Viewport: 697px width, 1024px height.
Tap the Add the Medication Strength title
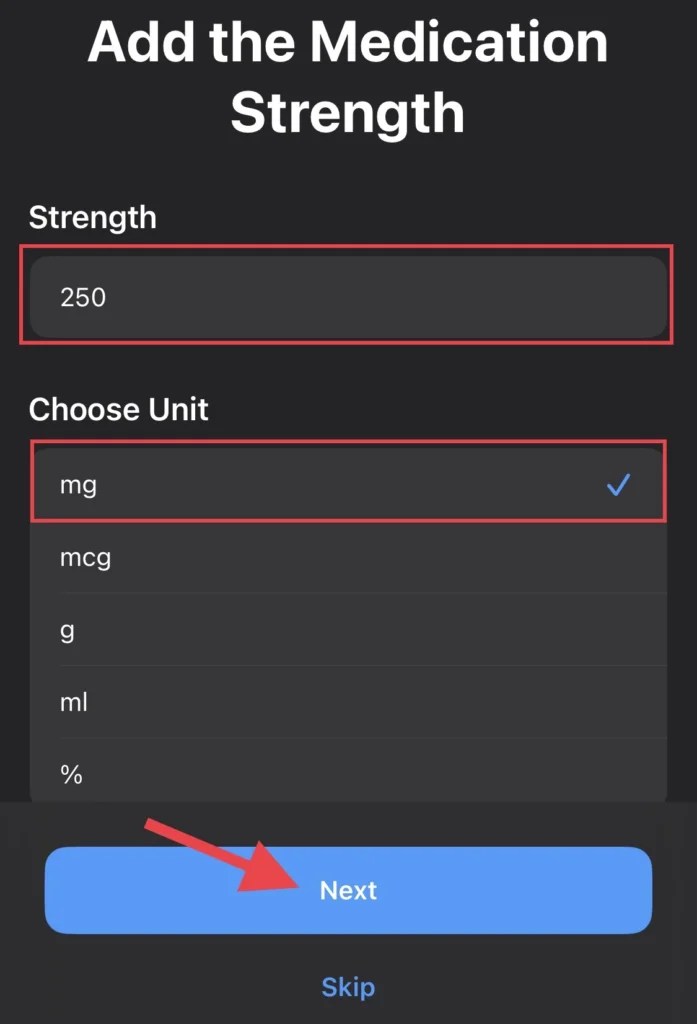[348, 75]
